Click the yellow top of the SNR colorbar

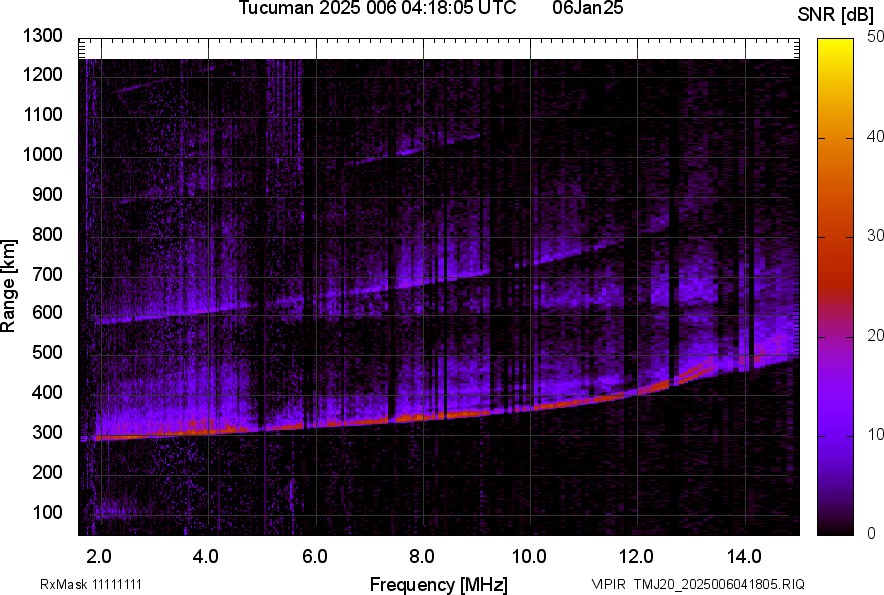point(836,44)
